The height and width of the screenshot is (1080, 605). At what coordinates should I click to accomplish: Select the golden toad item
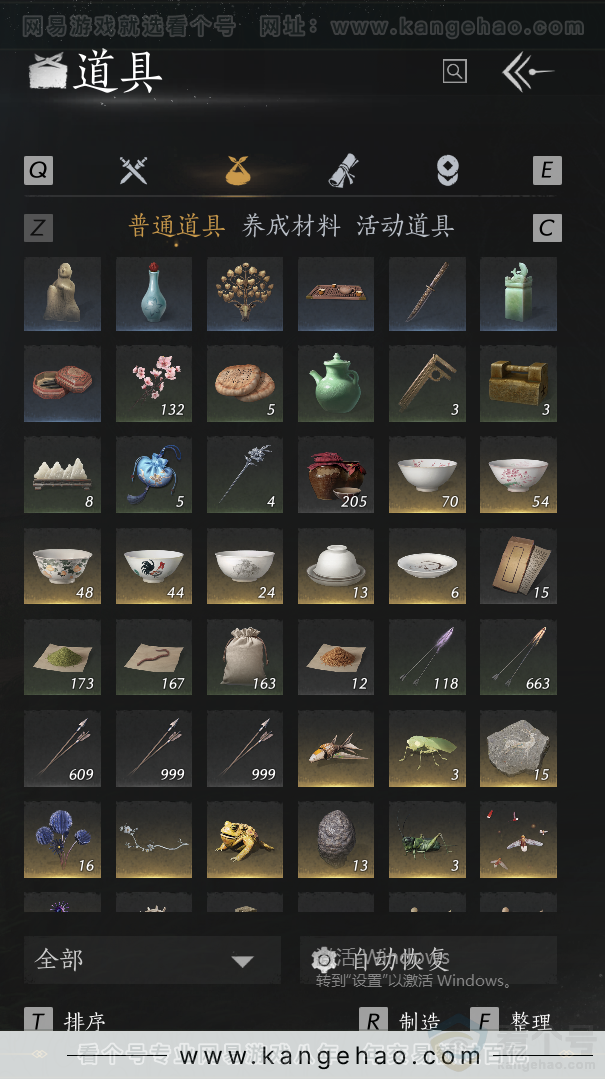tap(245, 840)
